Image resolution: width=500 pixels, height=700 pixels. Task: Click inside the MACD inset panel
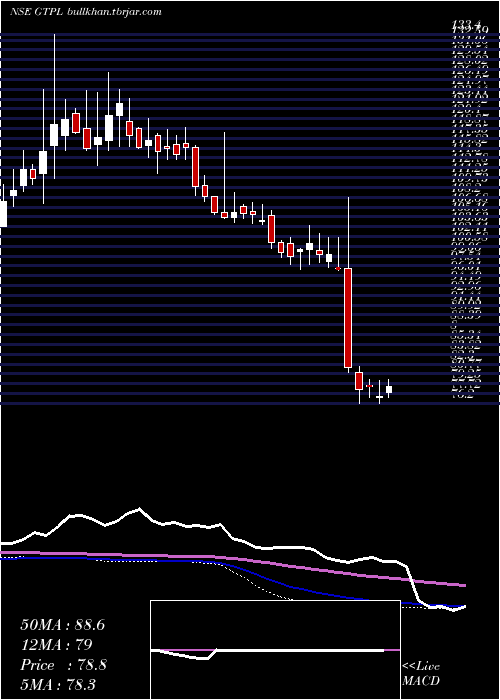click(275, 650)
